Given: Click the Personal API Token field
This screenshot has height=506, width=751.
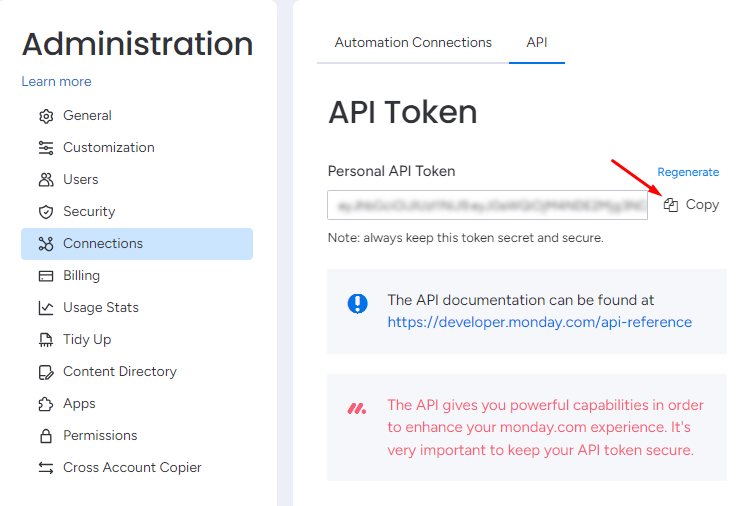Looking at the screenshot, I should 487,205.
